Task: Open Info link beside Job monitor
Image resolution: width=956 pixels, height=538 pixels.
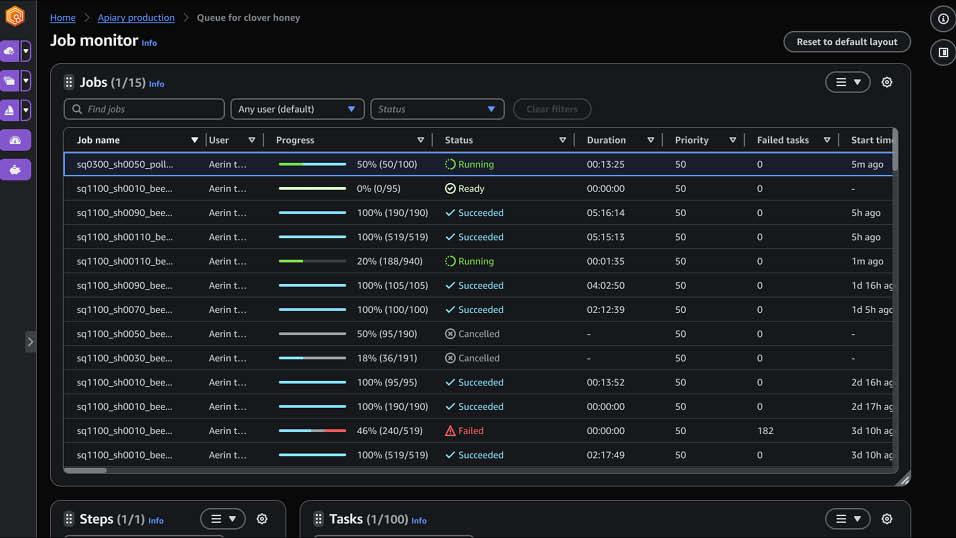Action: point(149,43)
